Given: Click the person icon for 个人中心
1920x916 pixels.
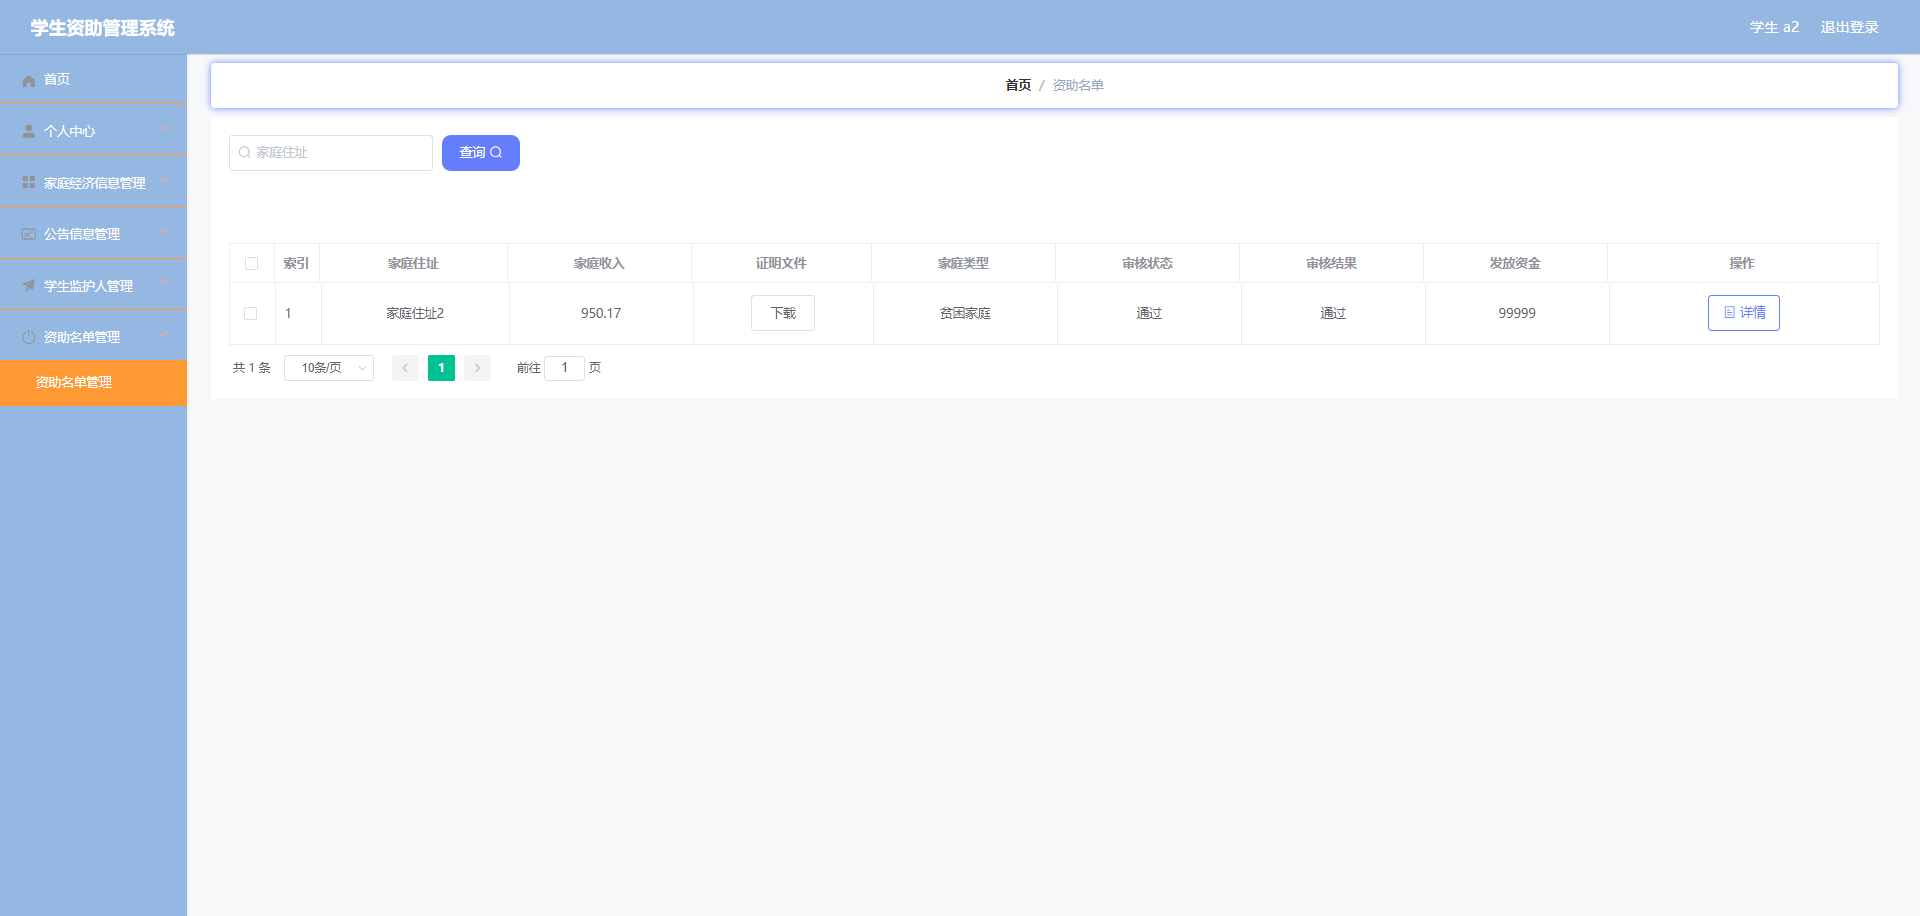Looking at the screenshot, I should [x=29, y=131].
